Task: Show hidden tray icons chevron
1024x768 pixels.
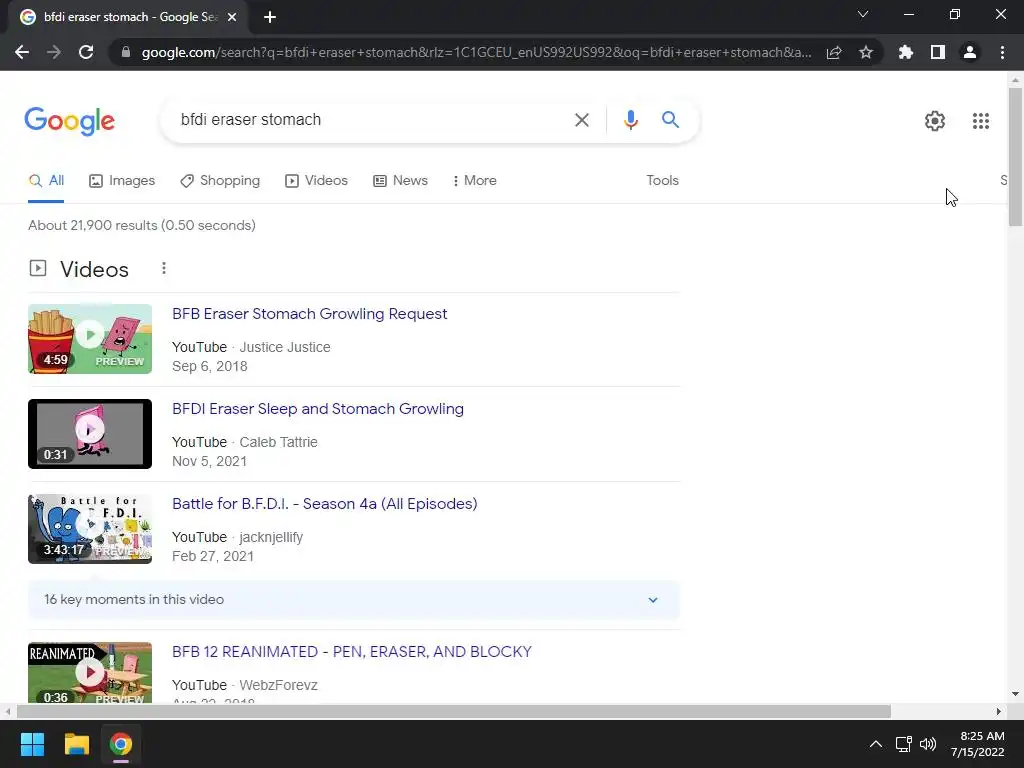Action: coord(876,744)
